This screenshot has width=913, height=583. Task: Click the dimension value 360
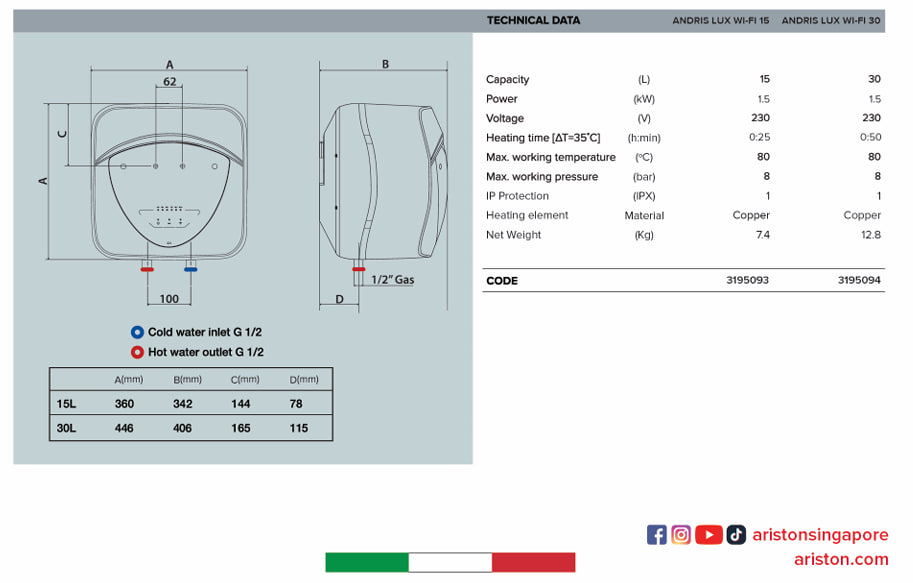tap(125, 404)
